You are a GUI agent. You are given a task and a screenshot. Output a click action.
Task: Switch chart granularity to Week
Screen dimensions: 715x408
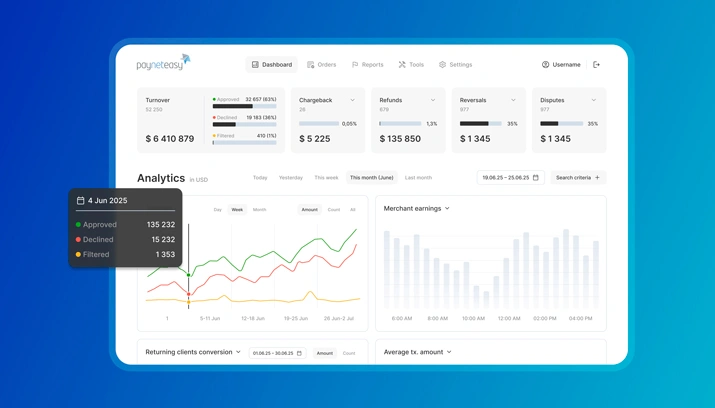click(x=237, y=210)
